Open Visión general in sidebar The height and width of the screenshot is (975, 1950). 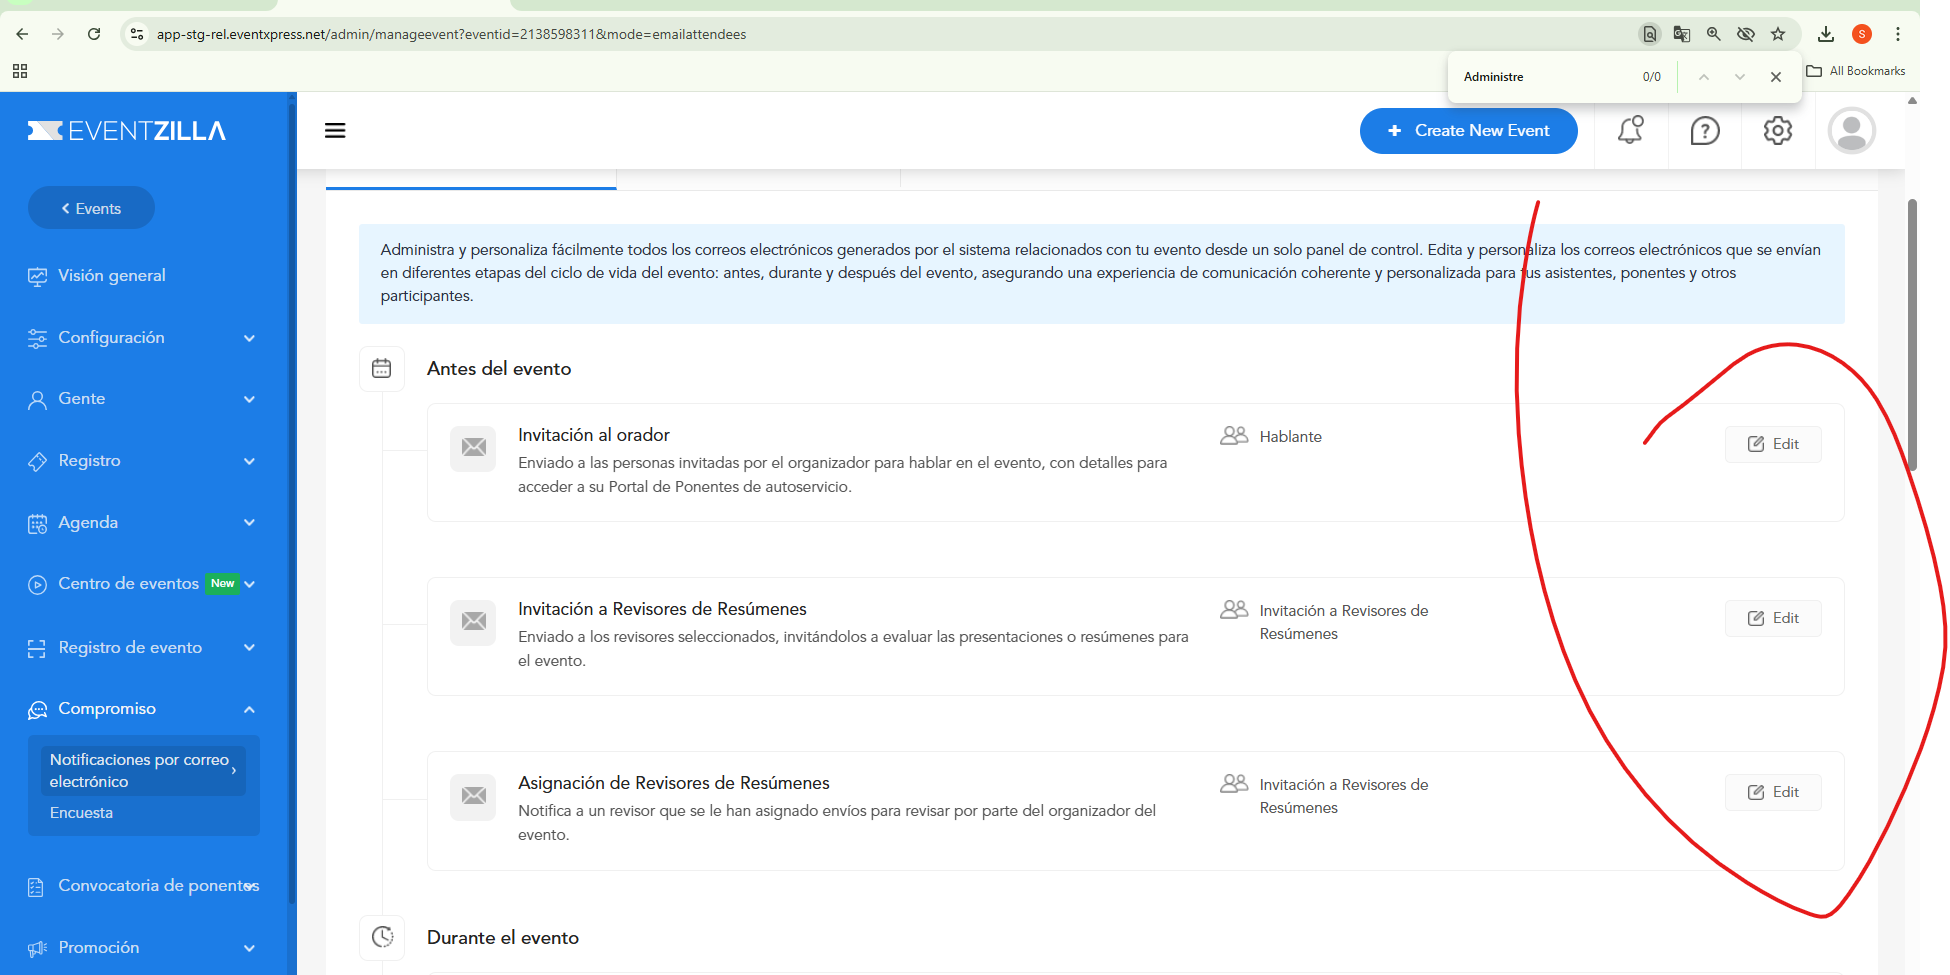112,276
